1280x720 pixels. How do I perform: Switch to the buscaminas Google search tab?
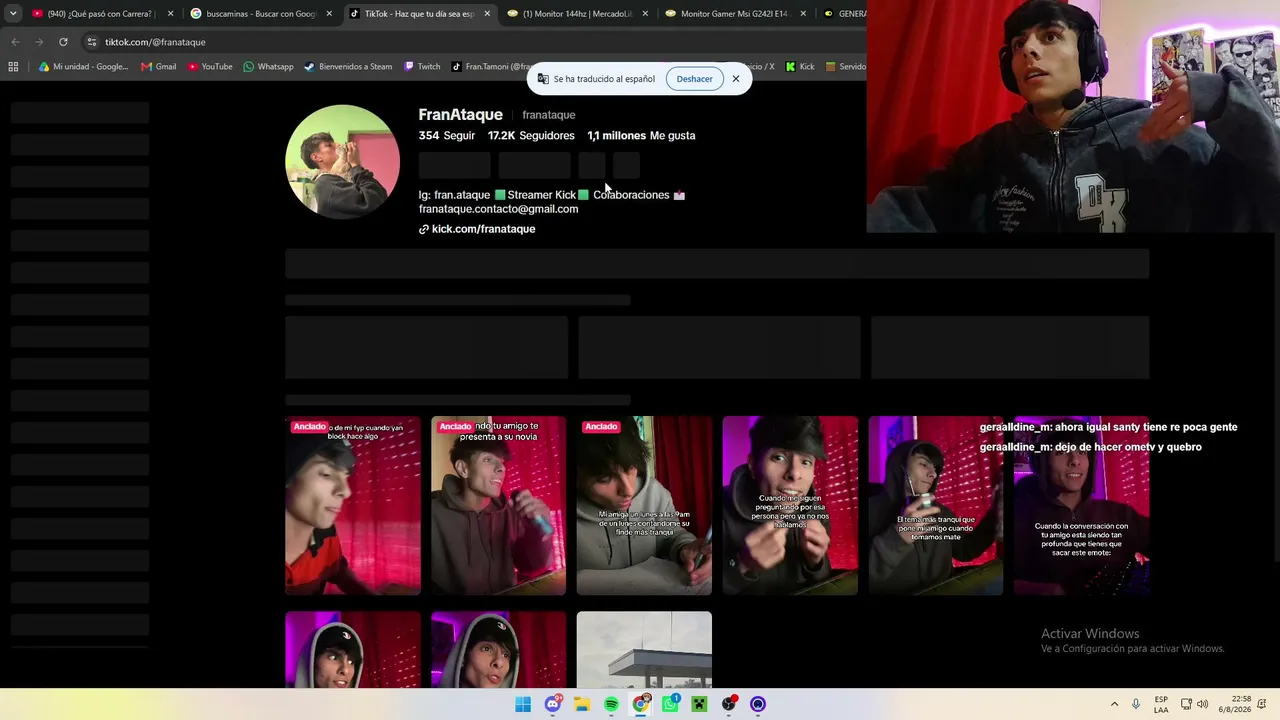(261, 14)
